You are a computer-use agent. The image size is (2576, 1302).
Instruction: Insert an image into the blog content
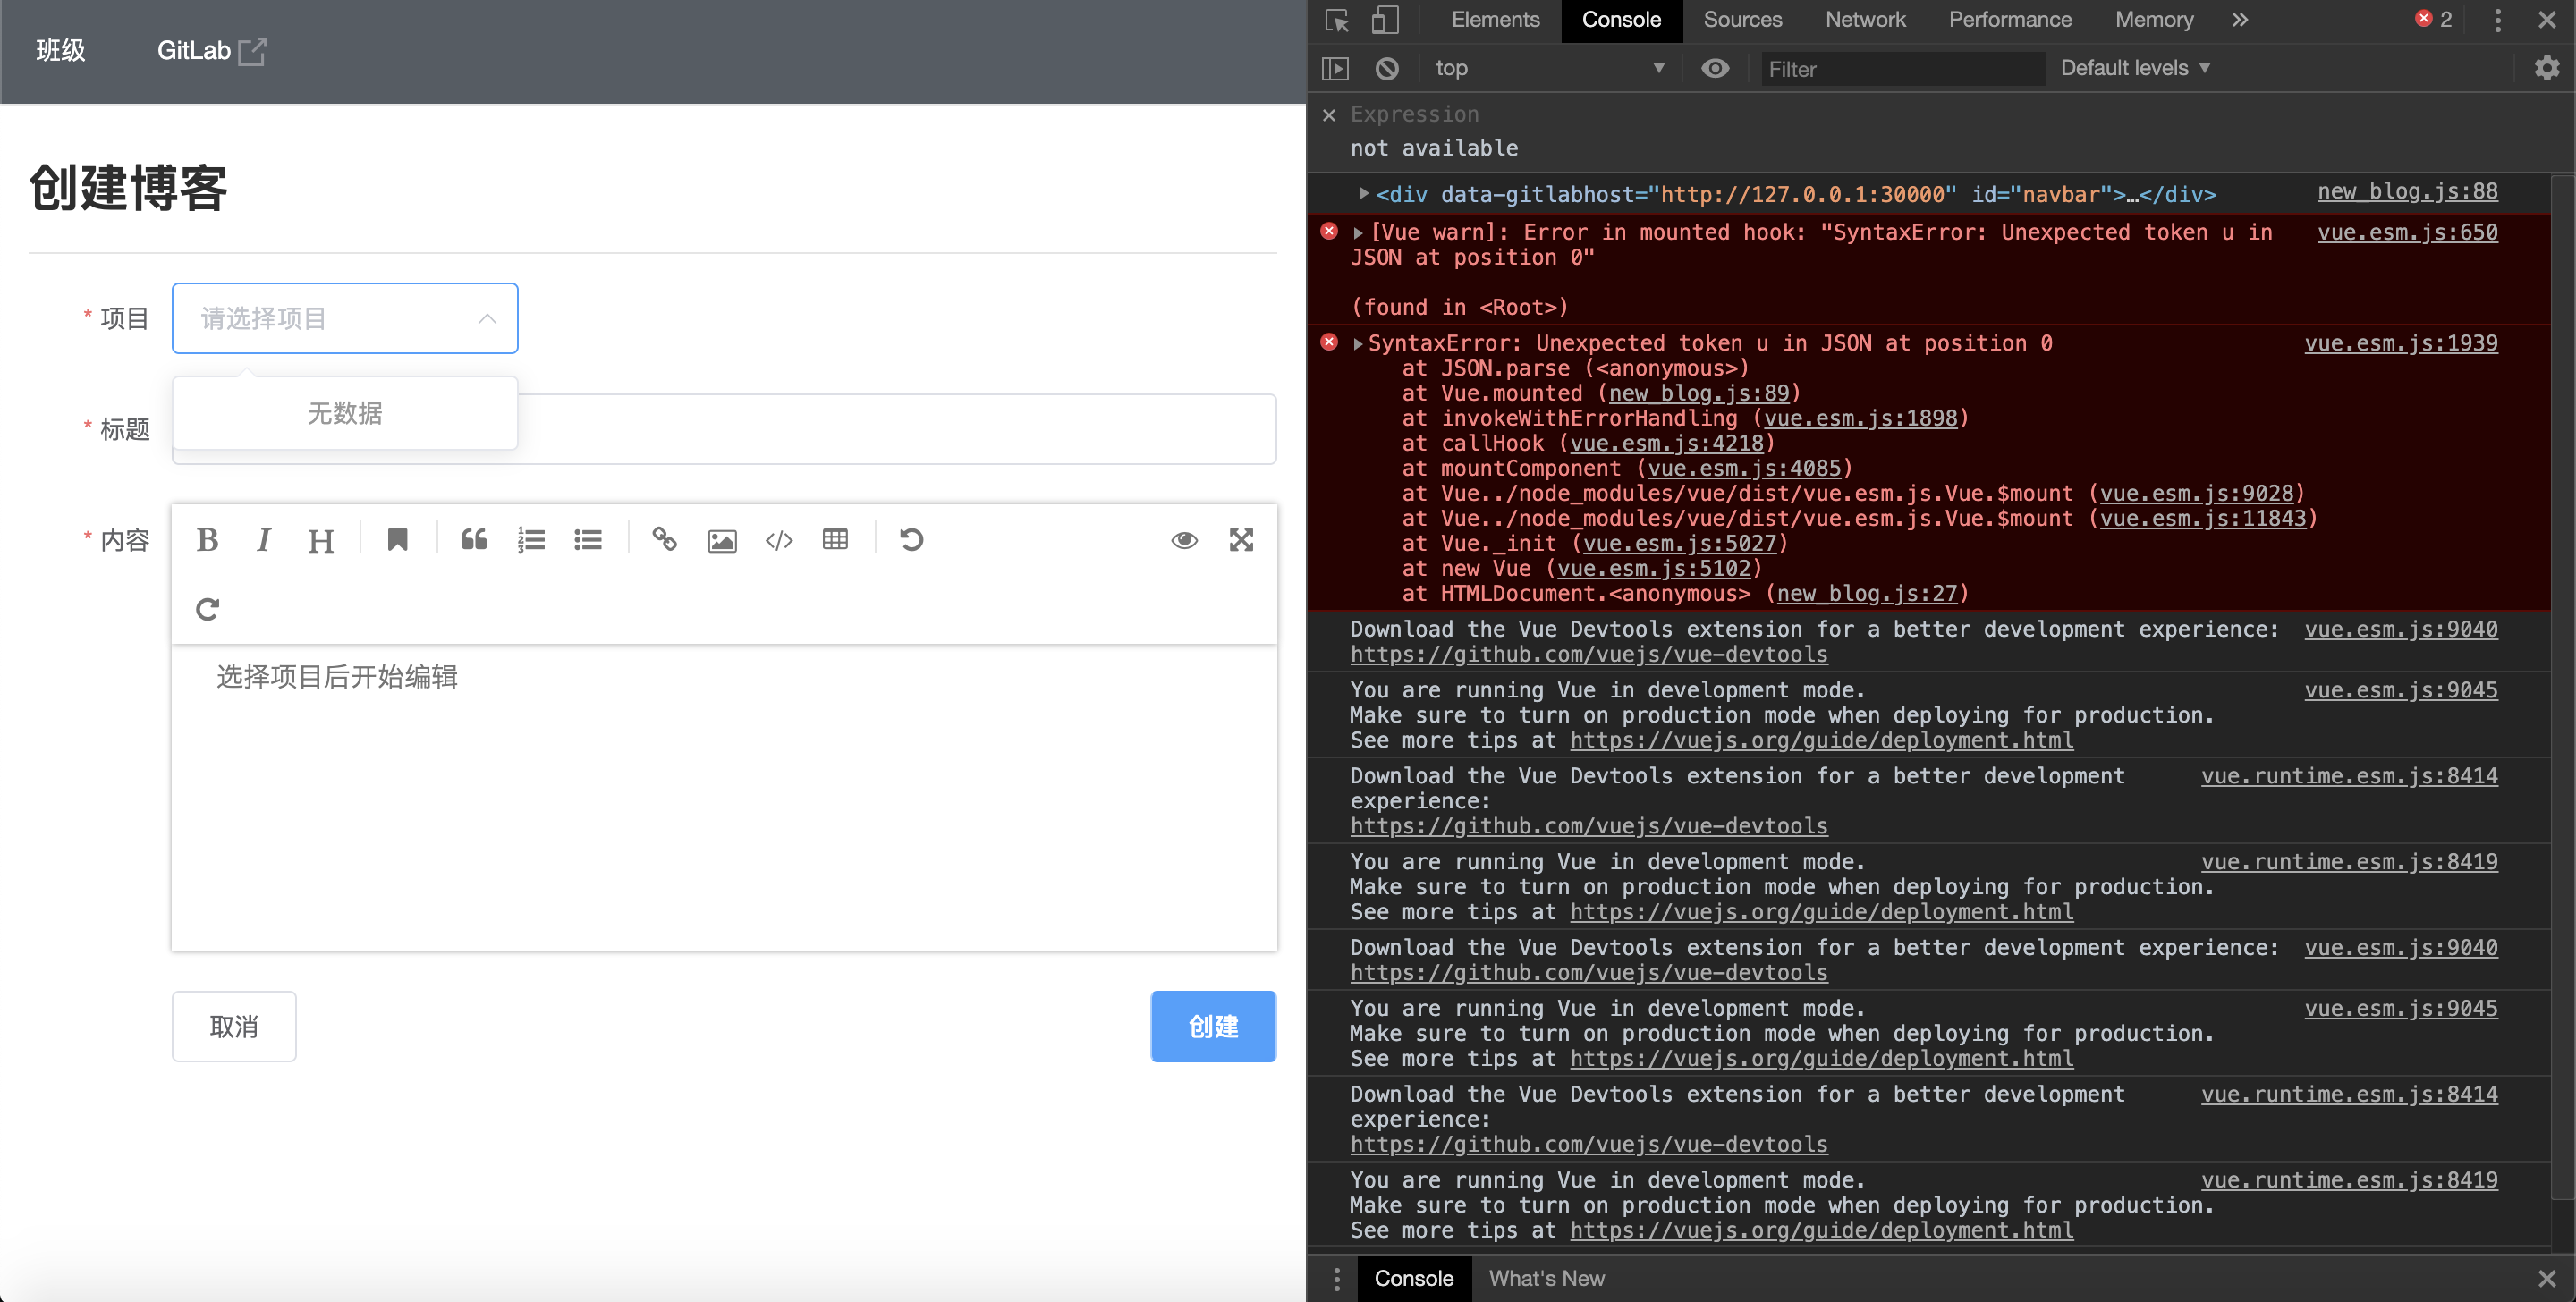pos(722,540)
